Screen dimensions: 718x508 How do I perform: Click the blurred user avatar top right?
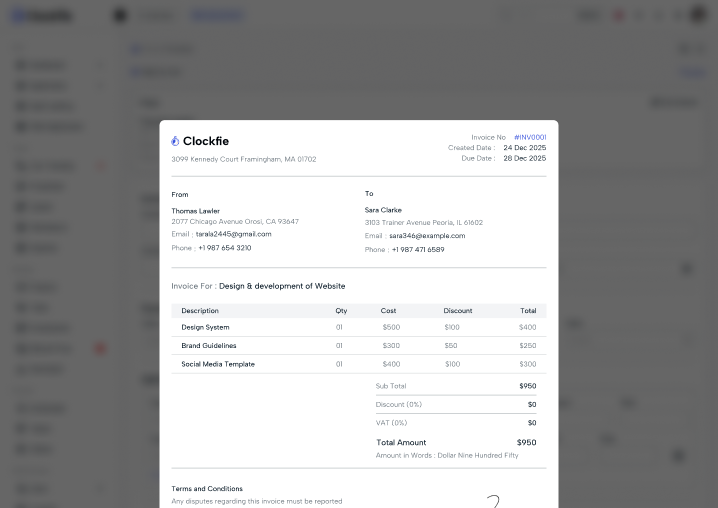click(698, 15)
